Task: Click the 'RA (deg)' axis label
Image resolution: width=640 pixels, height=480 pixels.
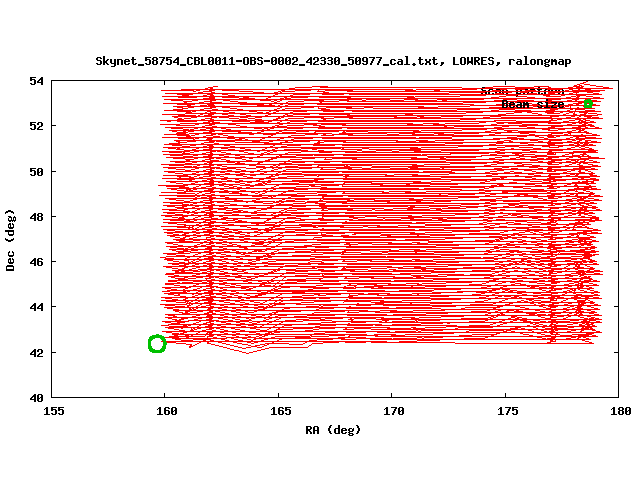Action: [333, 430]
